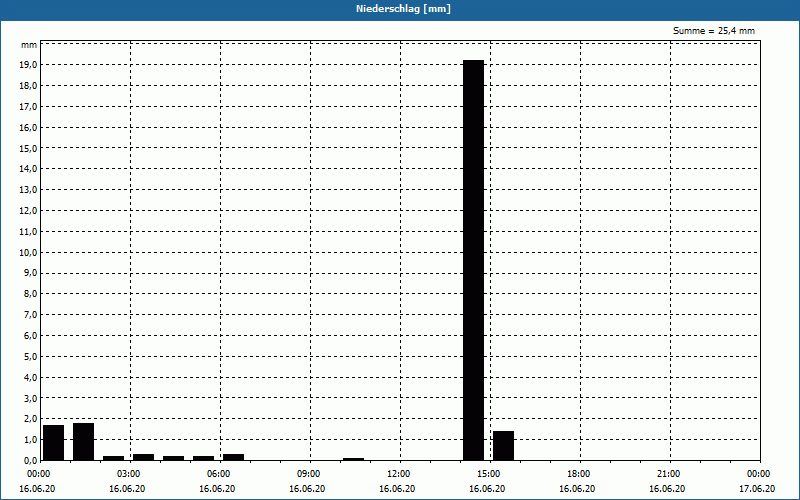Select the 10,0 y-axis label
The width and height of the screenshot is (800, 500).
click(29, 253)
